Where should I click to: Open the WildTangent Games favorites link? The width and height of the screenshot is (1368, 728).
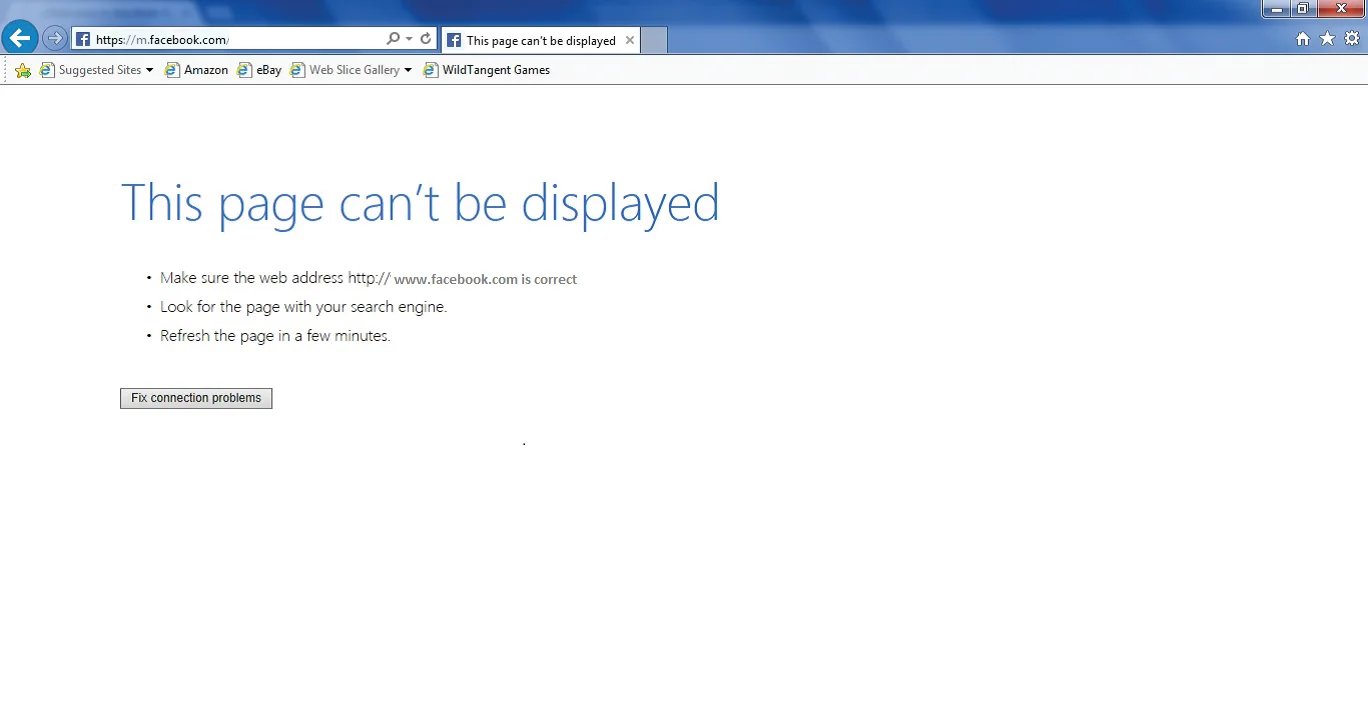tap(487, 70)
